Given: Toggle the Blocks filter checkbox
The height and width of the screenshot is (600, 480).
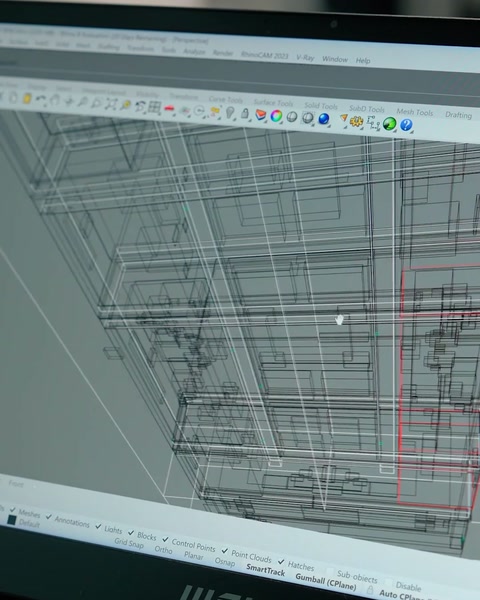Looking at the screenshot, I should [x=131, y=533].
